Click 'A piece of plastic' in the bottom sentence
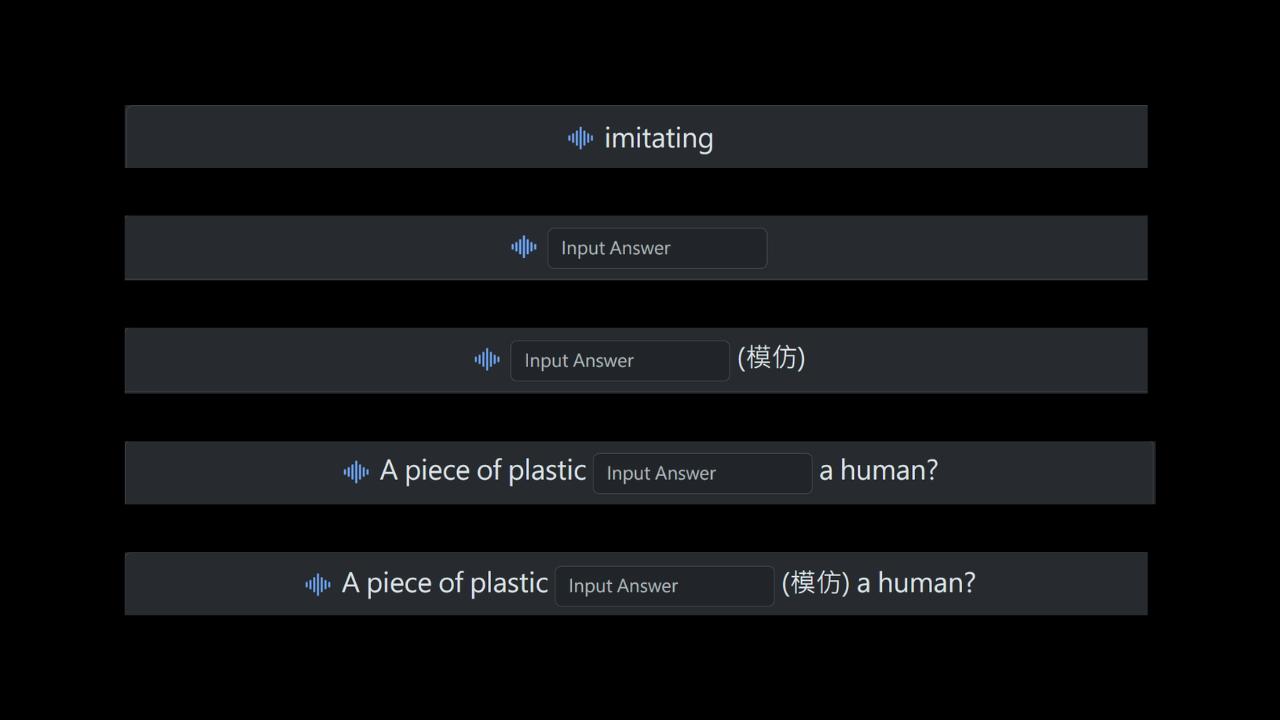Image resolution: width=1280 pixels, height=720 pixels. click(x=445, y=584)
